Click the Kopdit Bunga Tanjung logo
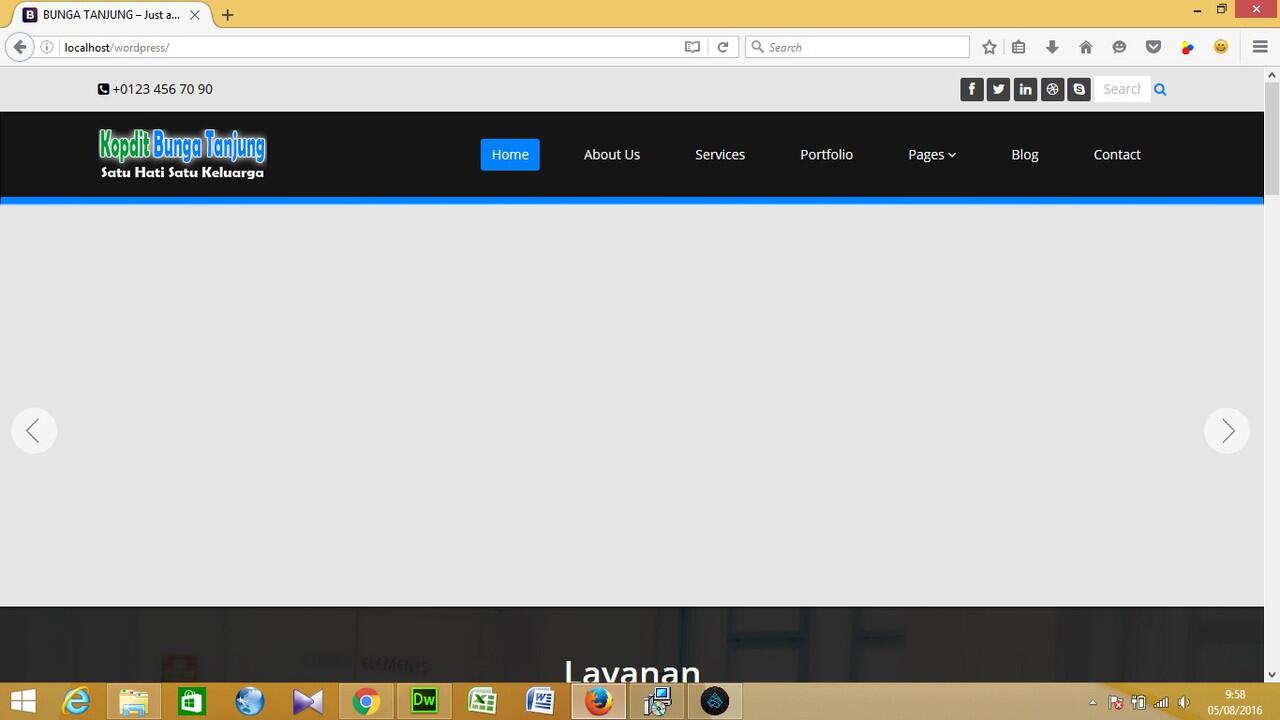This screenshot has height=720, width=1280. point(182,154)
